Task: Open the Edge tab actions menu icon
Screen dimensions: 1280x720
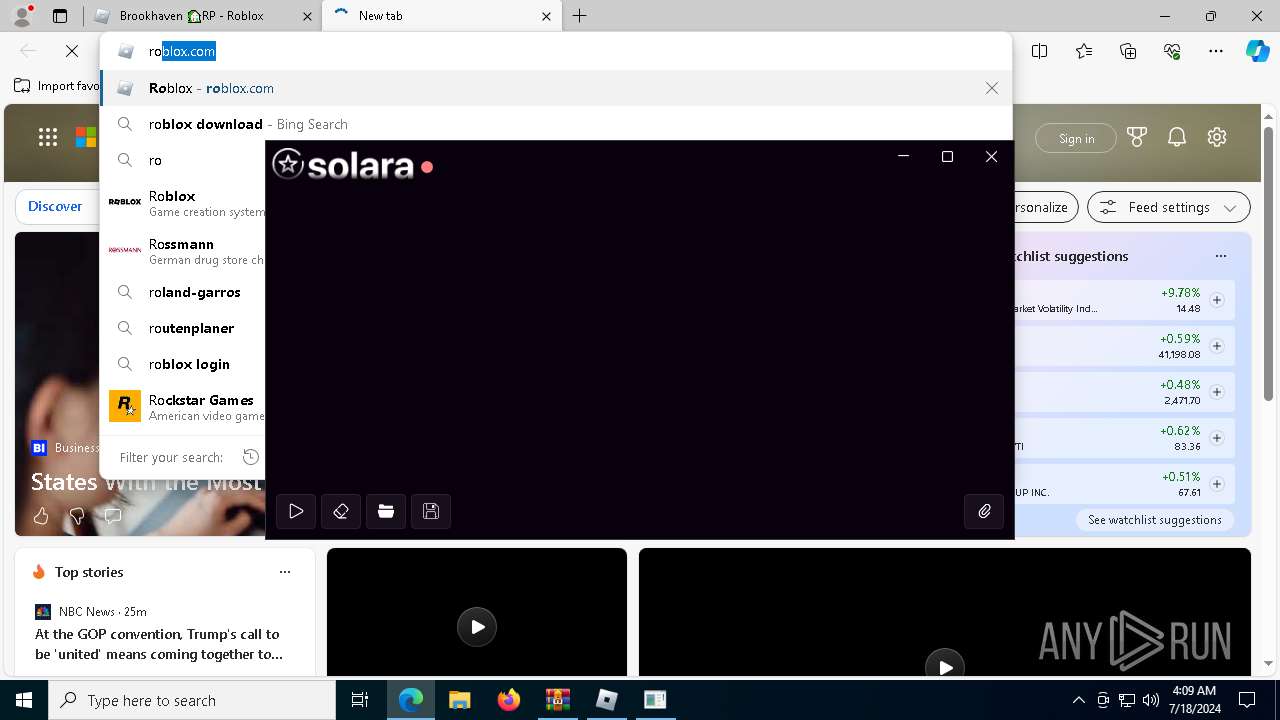Action: pos(60,16)
